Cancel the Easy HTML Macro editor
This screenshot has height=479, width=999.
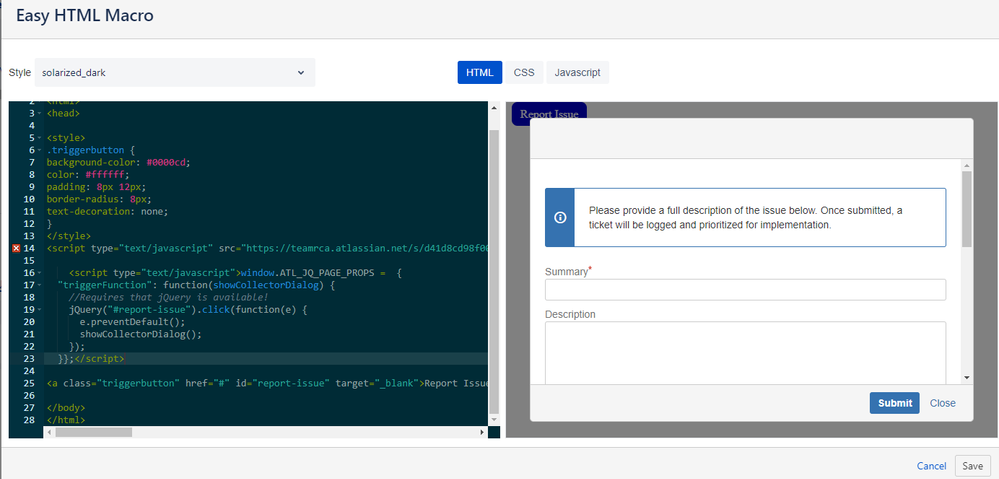pos(931,466)
